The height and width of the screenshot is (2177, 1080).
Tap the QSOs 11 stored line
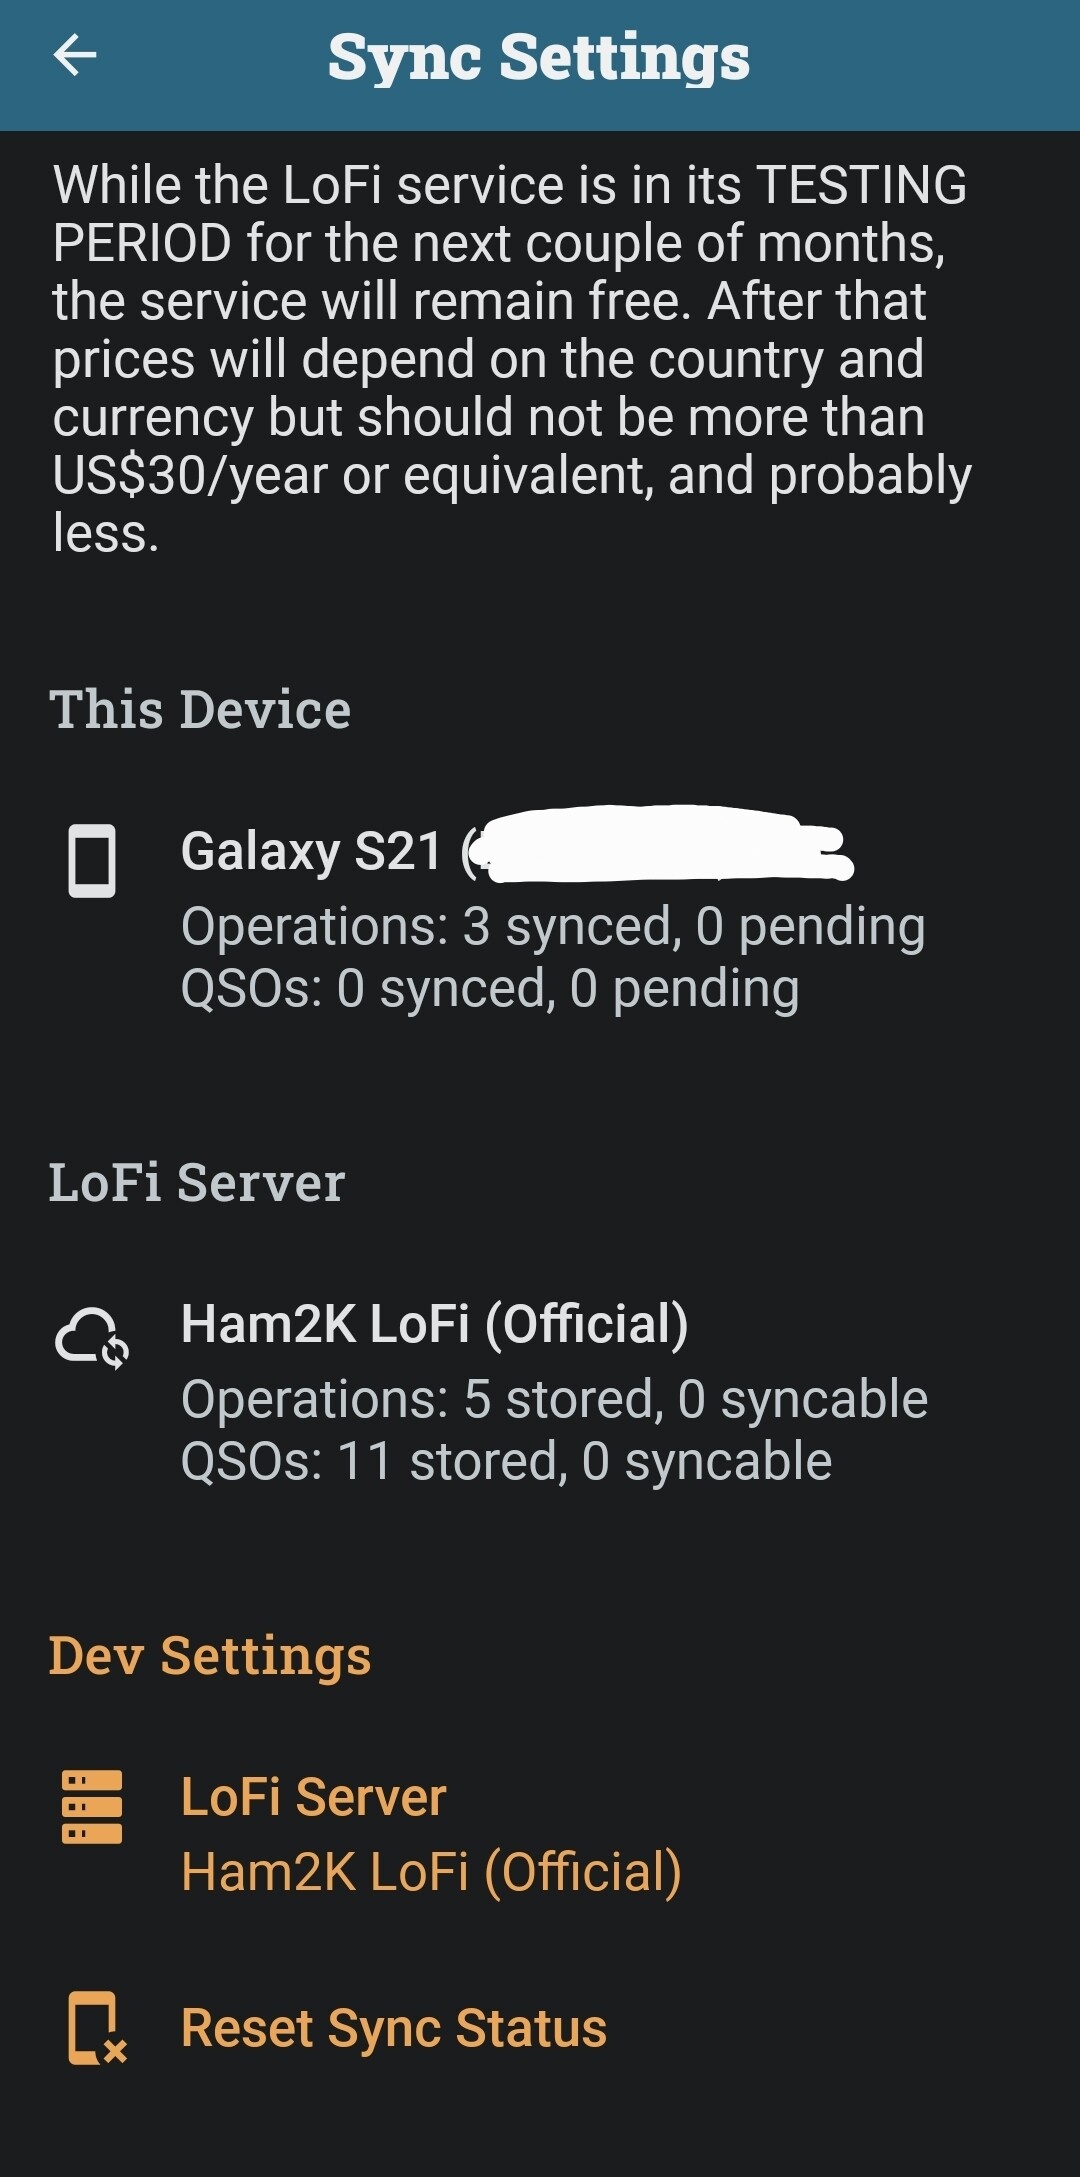[506, 1462]
